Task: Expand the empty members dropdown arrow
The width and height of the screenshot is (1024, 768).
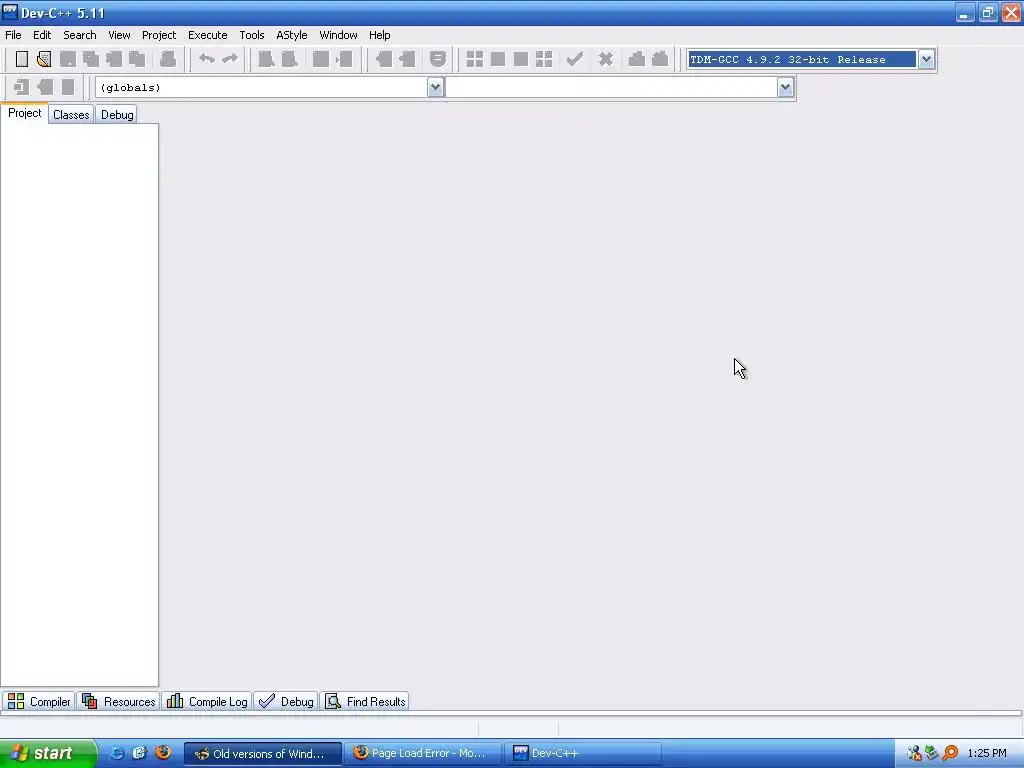Action: point(786,88)
